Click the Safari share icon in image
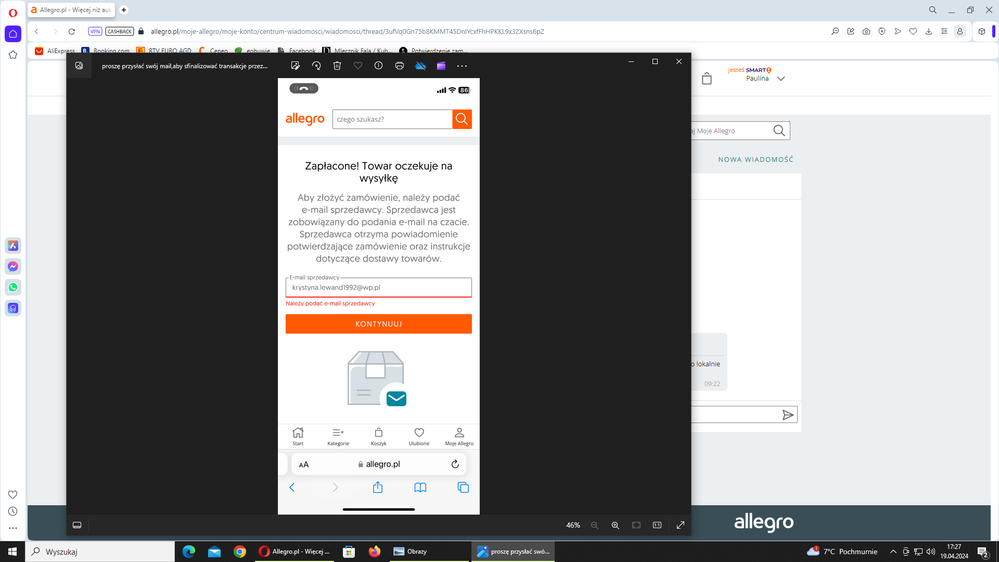This screenshot has height=562, width=999. click(x=378, y=487)
